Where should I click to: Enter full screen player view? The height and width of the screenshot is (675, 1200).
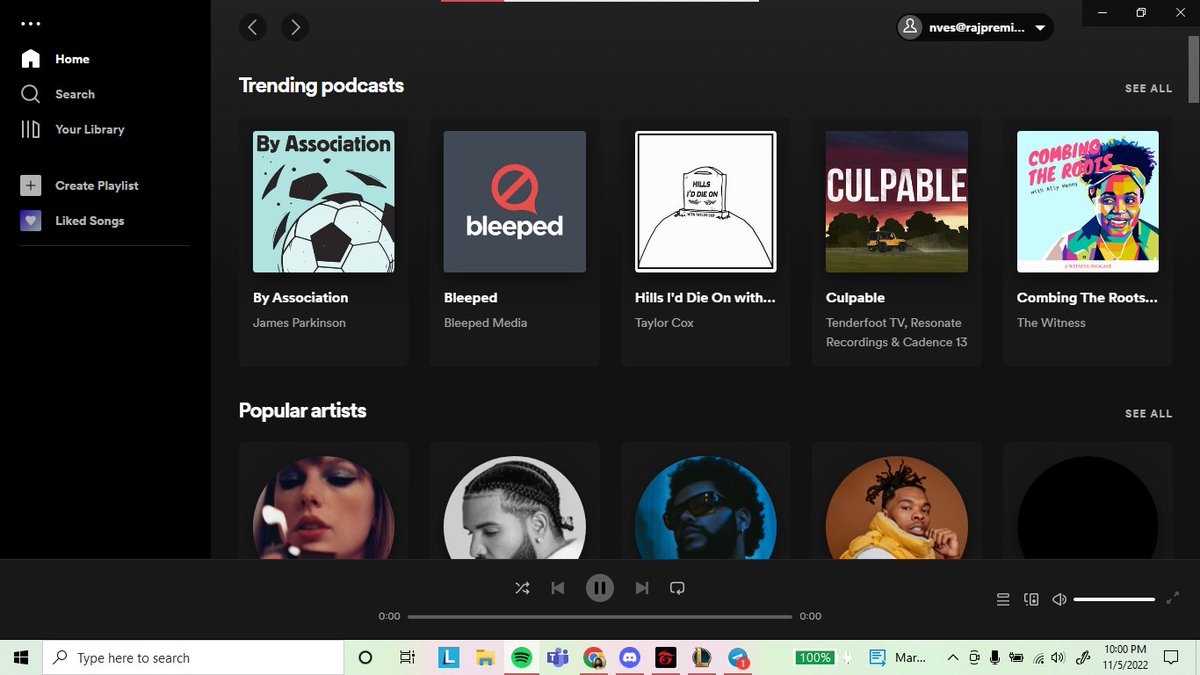click(x=1174, y=600)
